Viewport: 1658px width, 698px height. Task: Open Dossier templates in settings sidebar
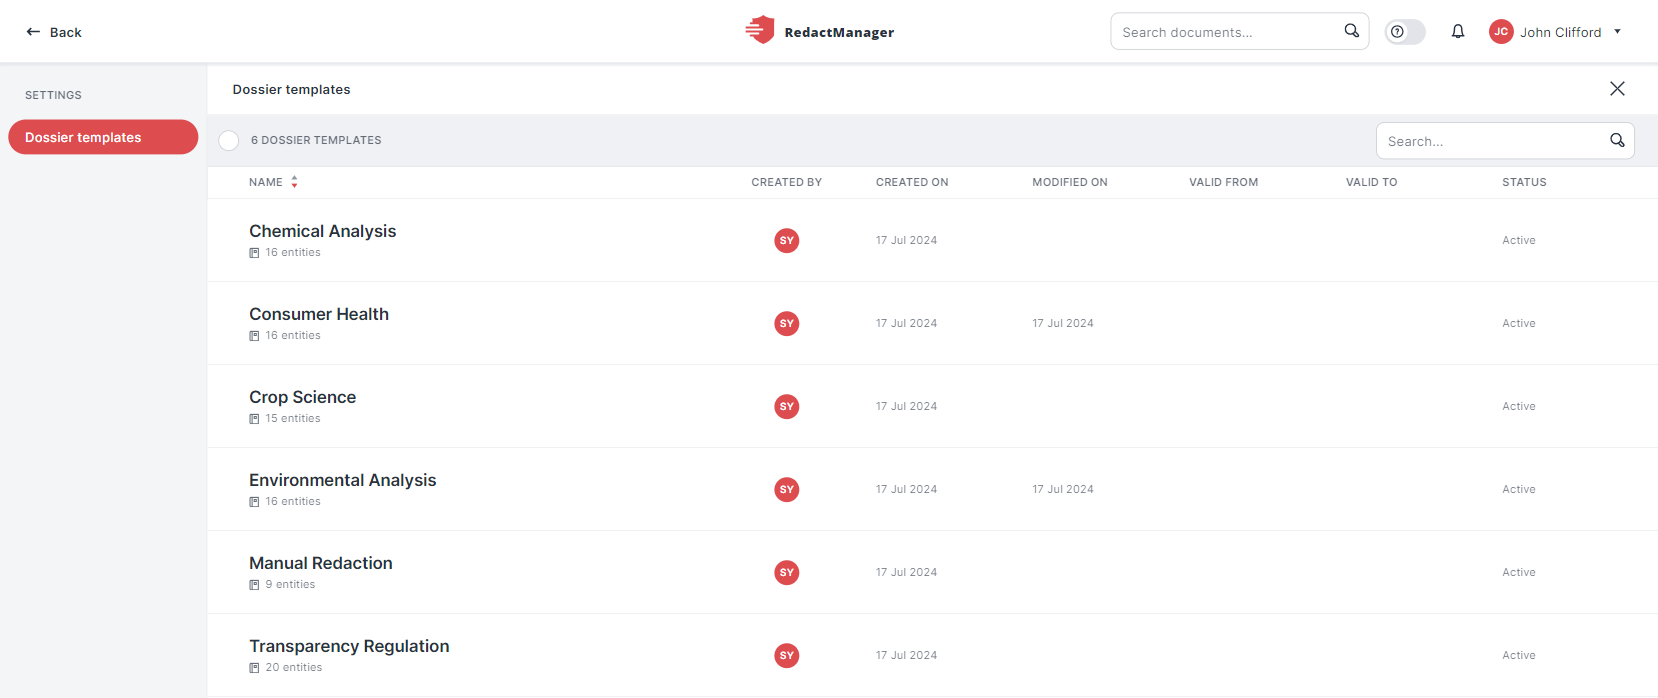click(x=103, y=137)
